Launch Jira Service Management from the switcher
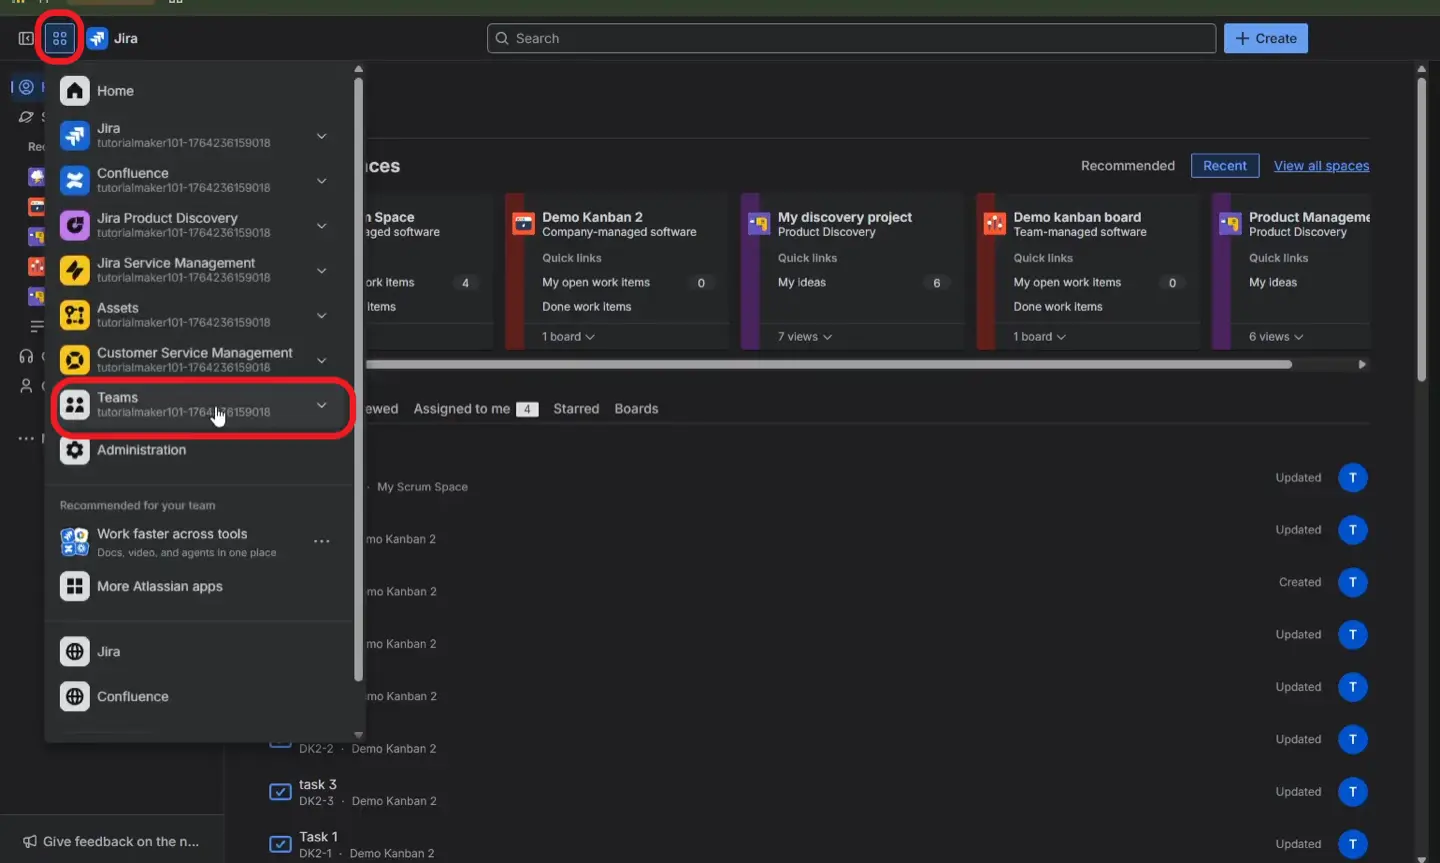The height and width of the screenshot is (863, 1440). 75,270
